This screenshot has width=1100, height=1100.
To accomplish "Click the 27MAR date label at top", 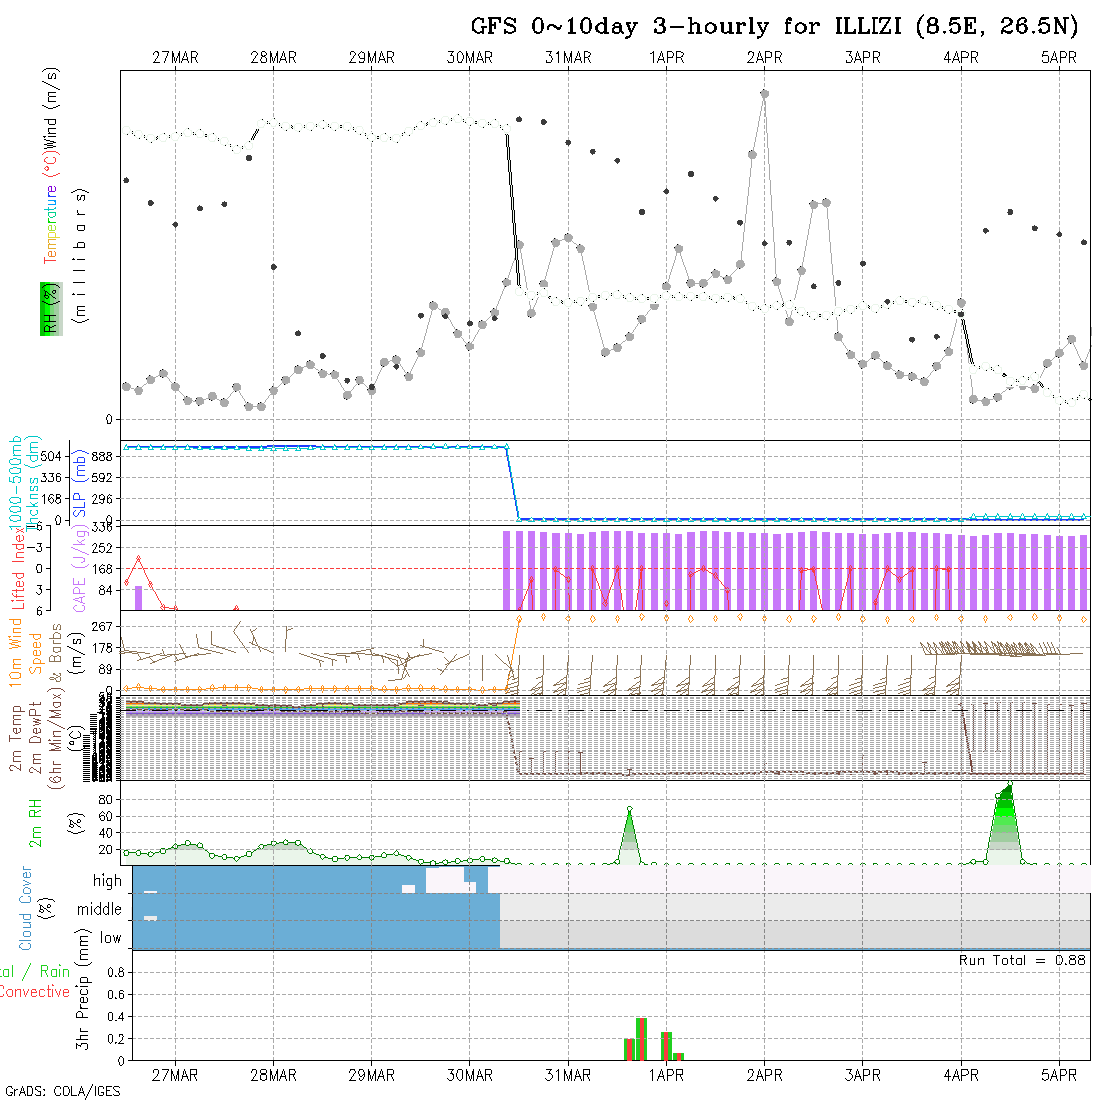I will coord(175,58).
